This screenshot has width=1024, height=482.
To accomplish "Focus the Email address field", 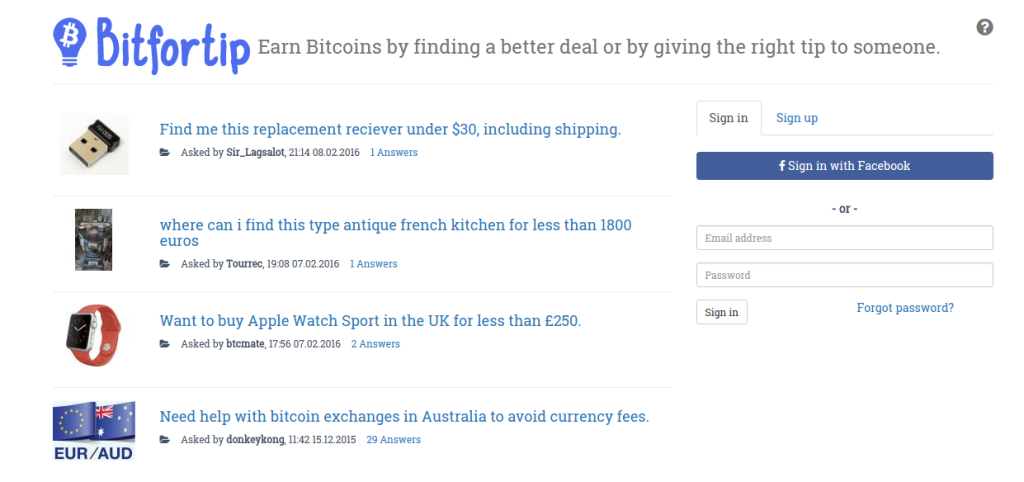I will [x=844, y=238].
